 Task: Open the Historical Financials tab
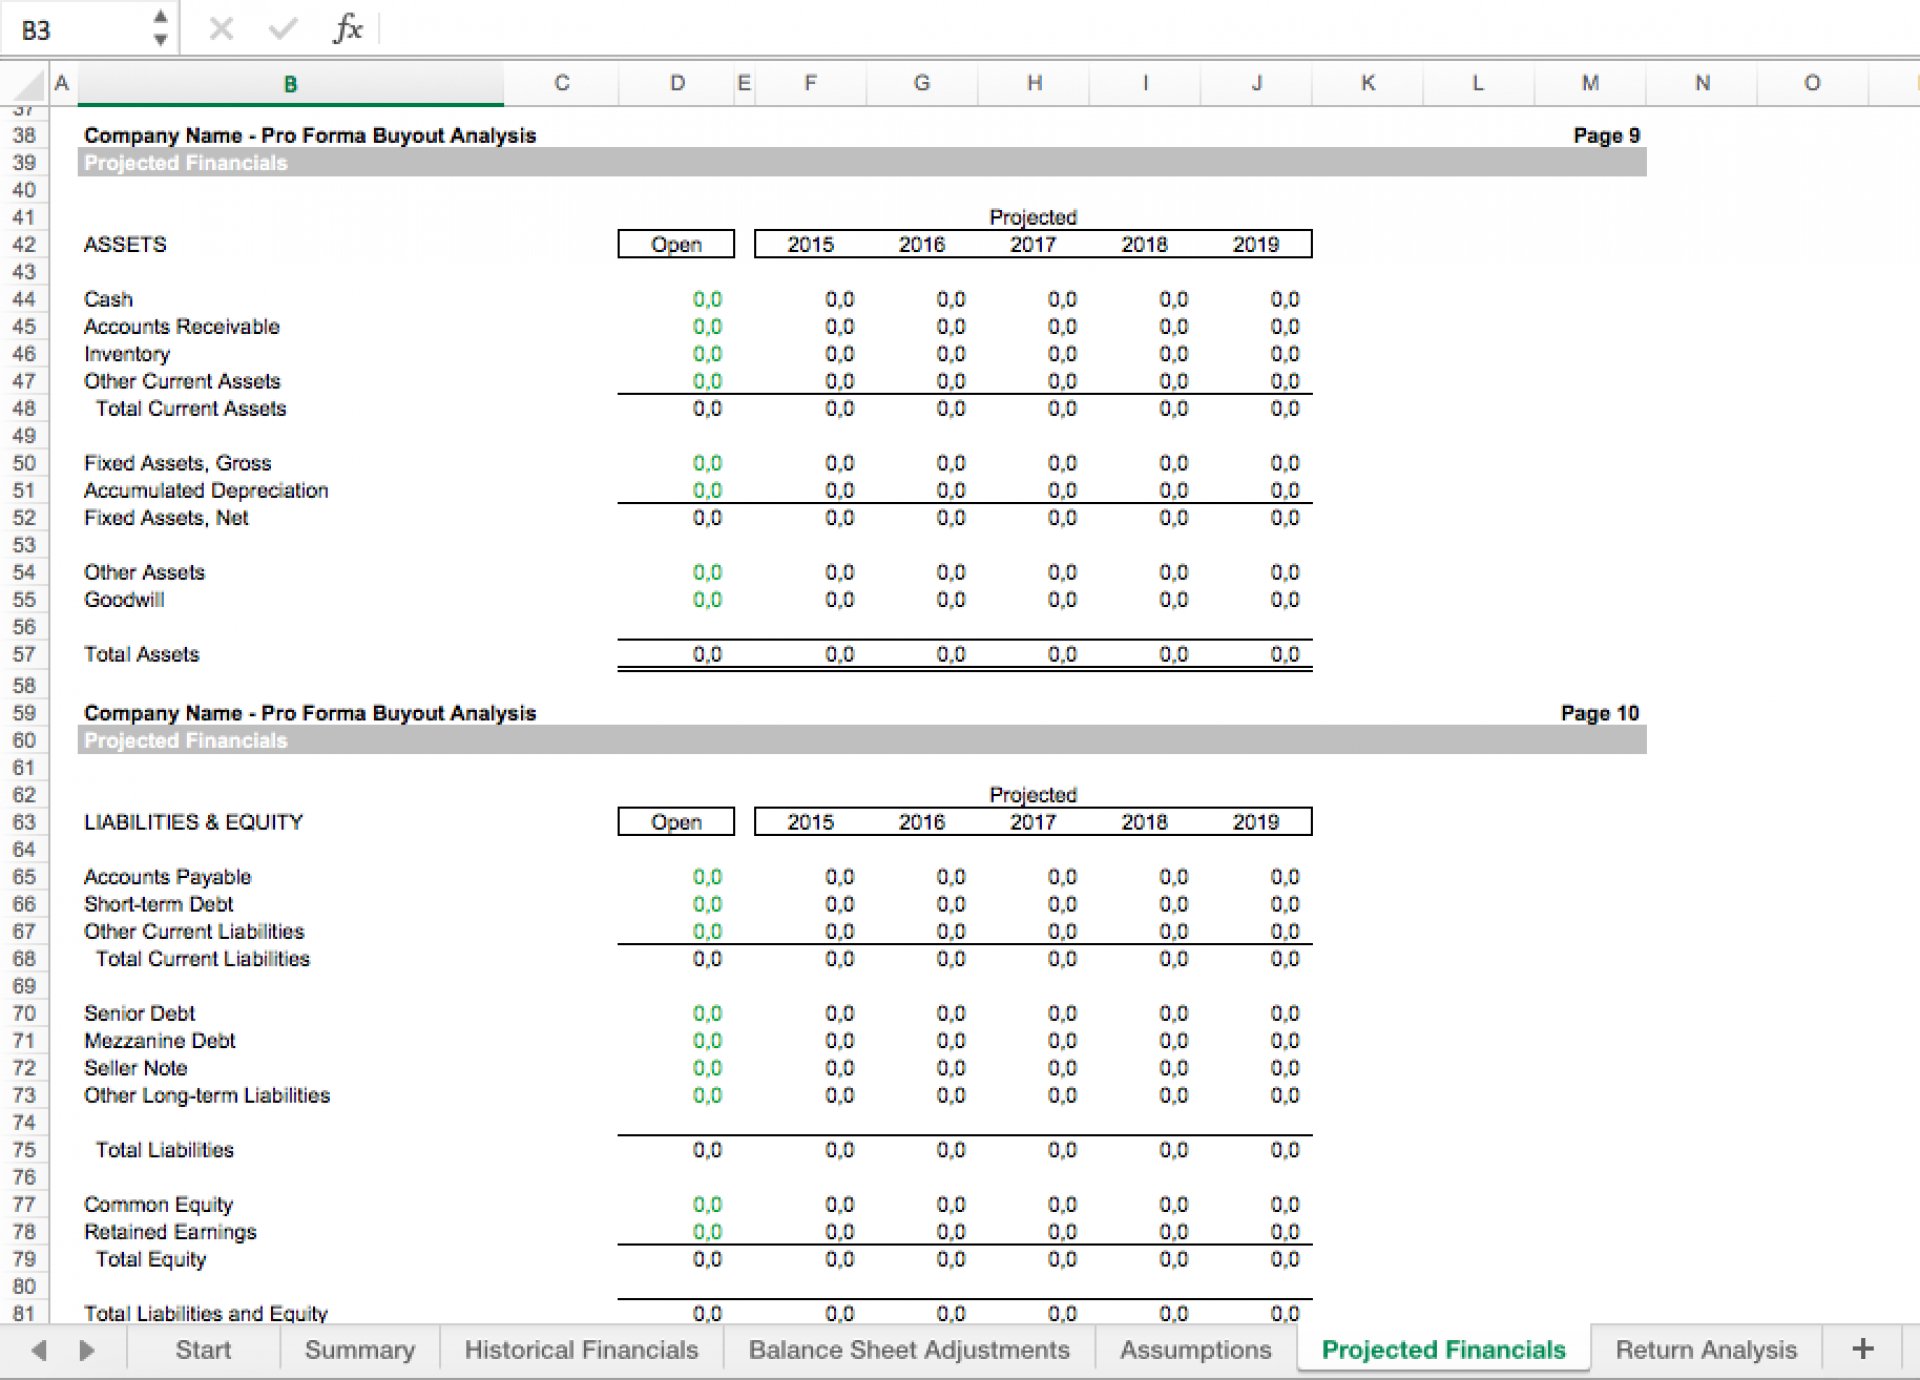[581, 1349]
